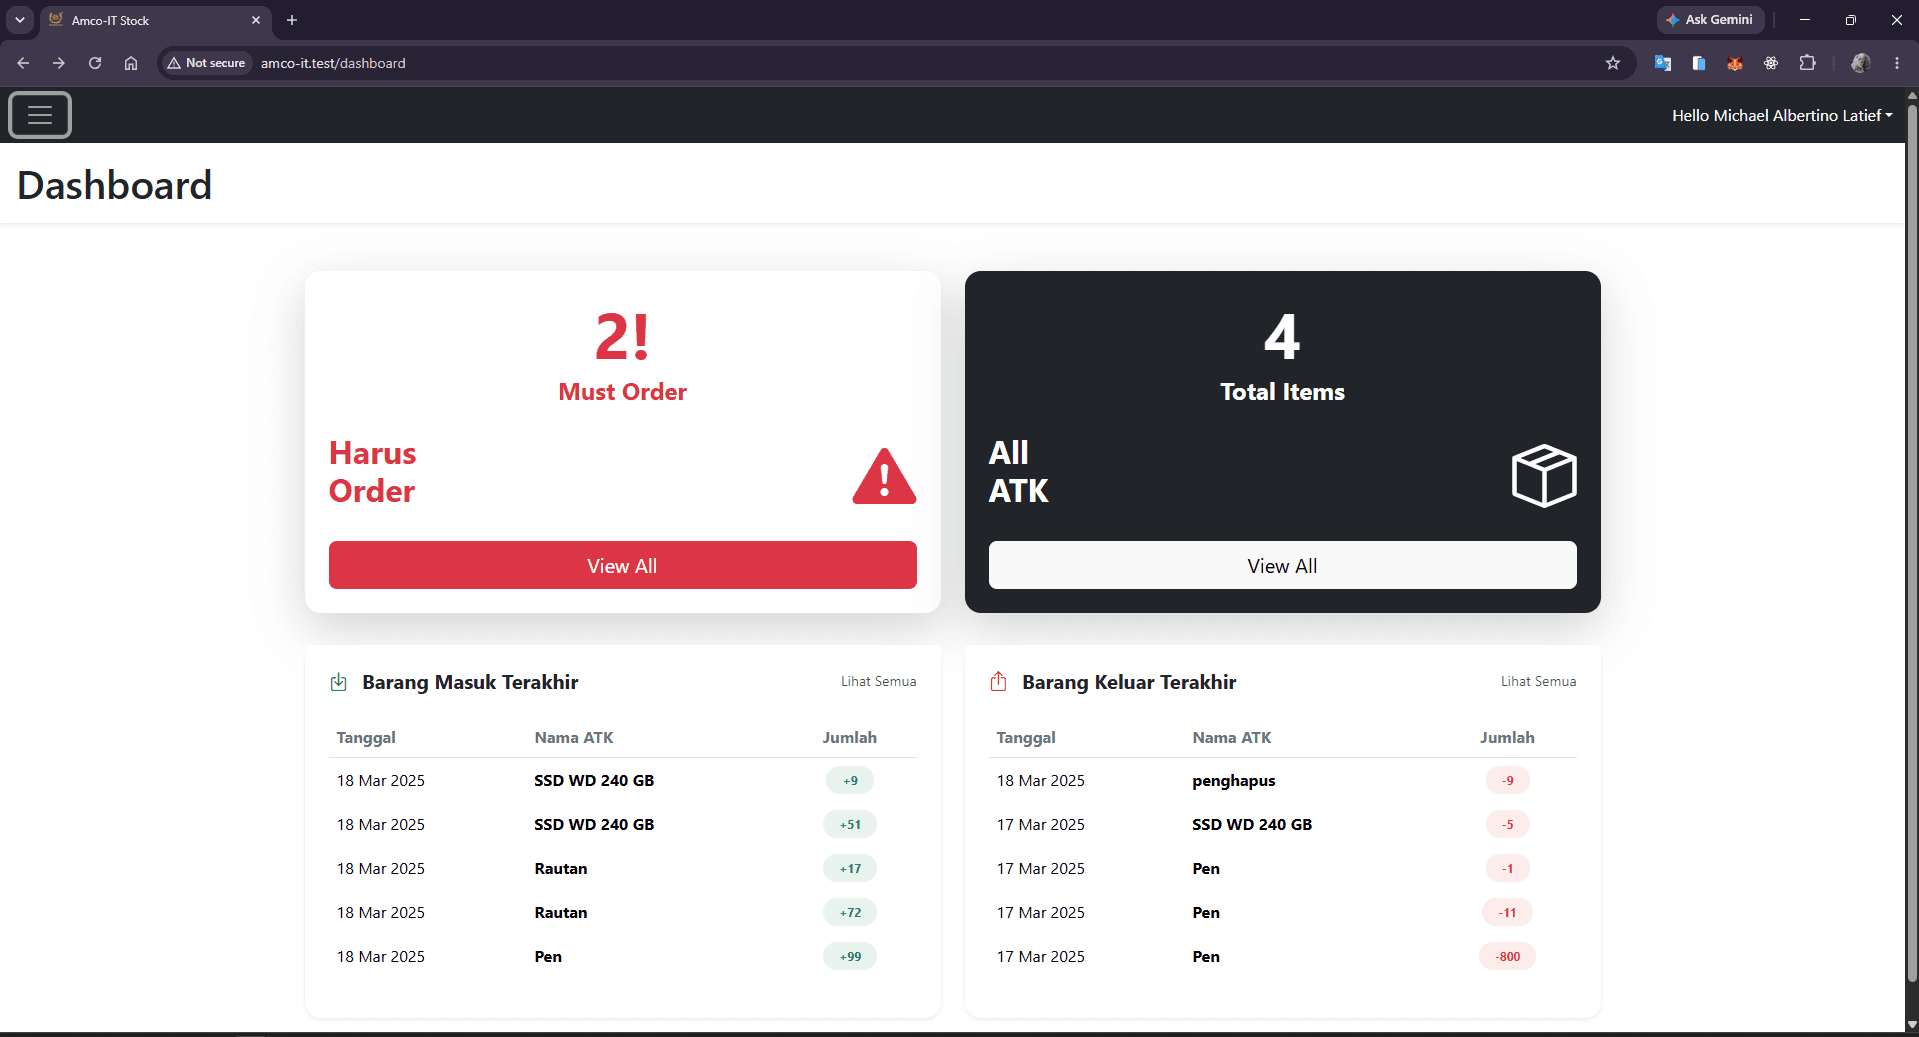Close the Amco-IT Stock tab
1919x1037 pixels.
click(256, 20)
